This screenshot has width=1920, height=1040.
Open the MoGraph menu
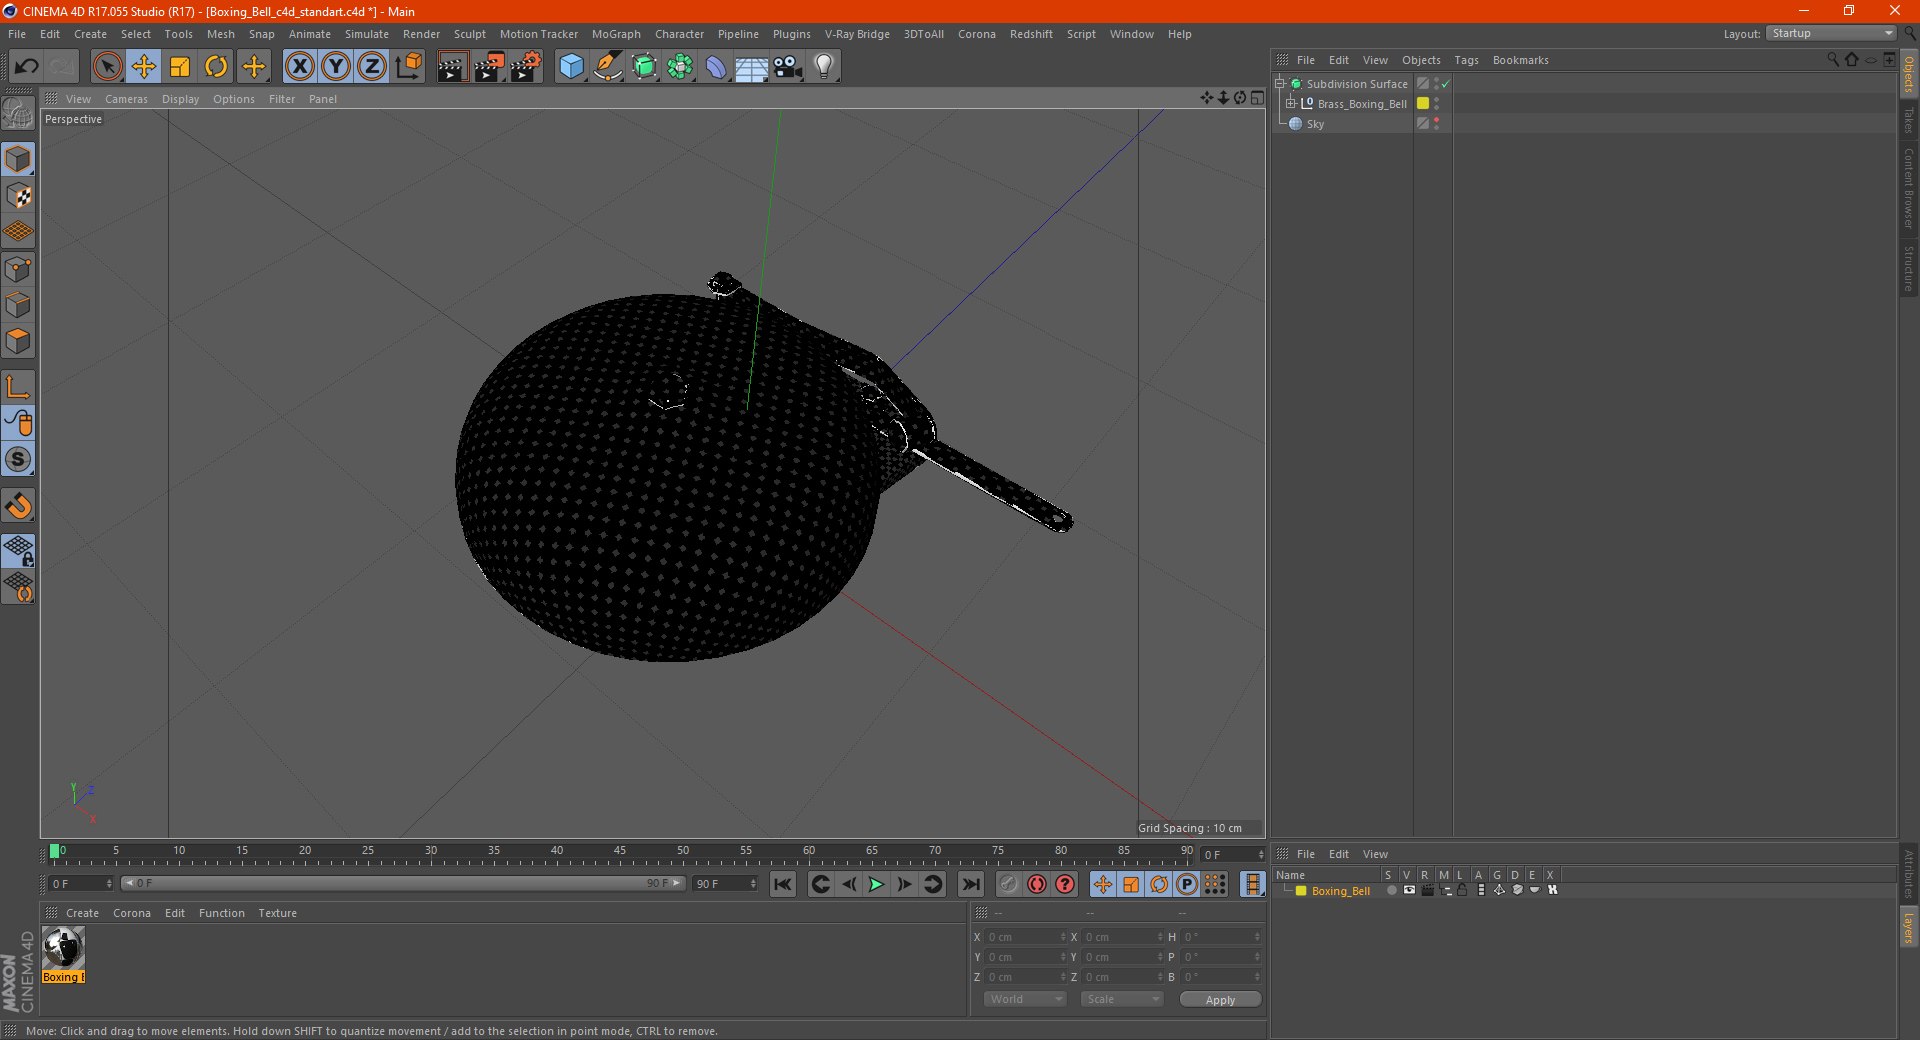[x=616, y=34]
